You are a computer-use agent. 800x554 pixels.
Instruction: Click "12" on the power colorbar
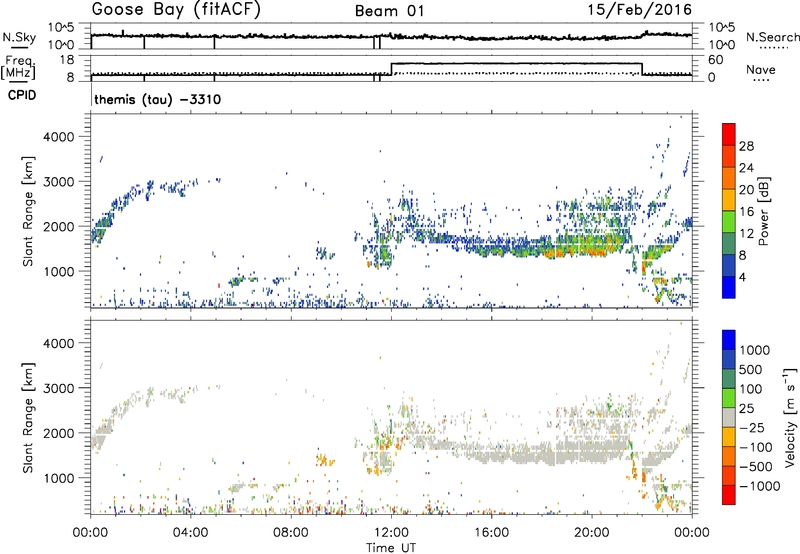746,233
